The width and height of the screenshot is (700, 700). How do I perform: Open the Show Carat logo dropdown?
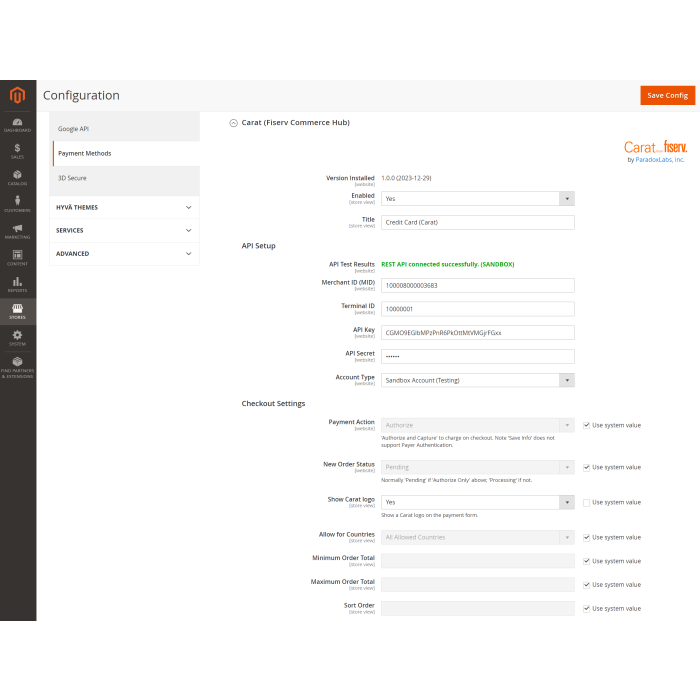click(x=478, y=502)
